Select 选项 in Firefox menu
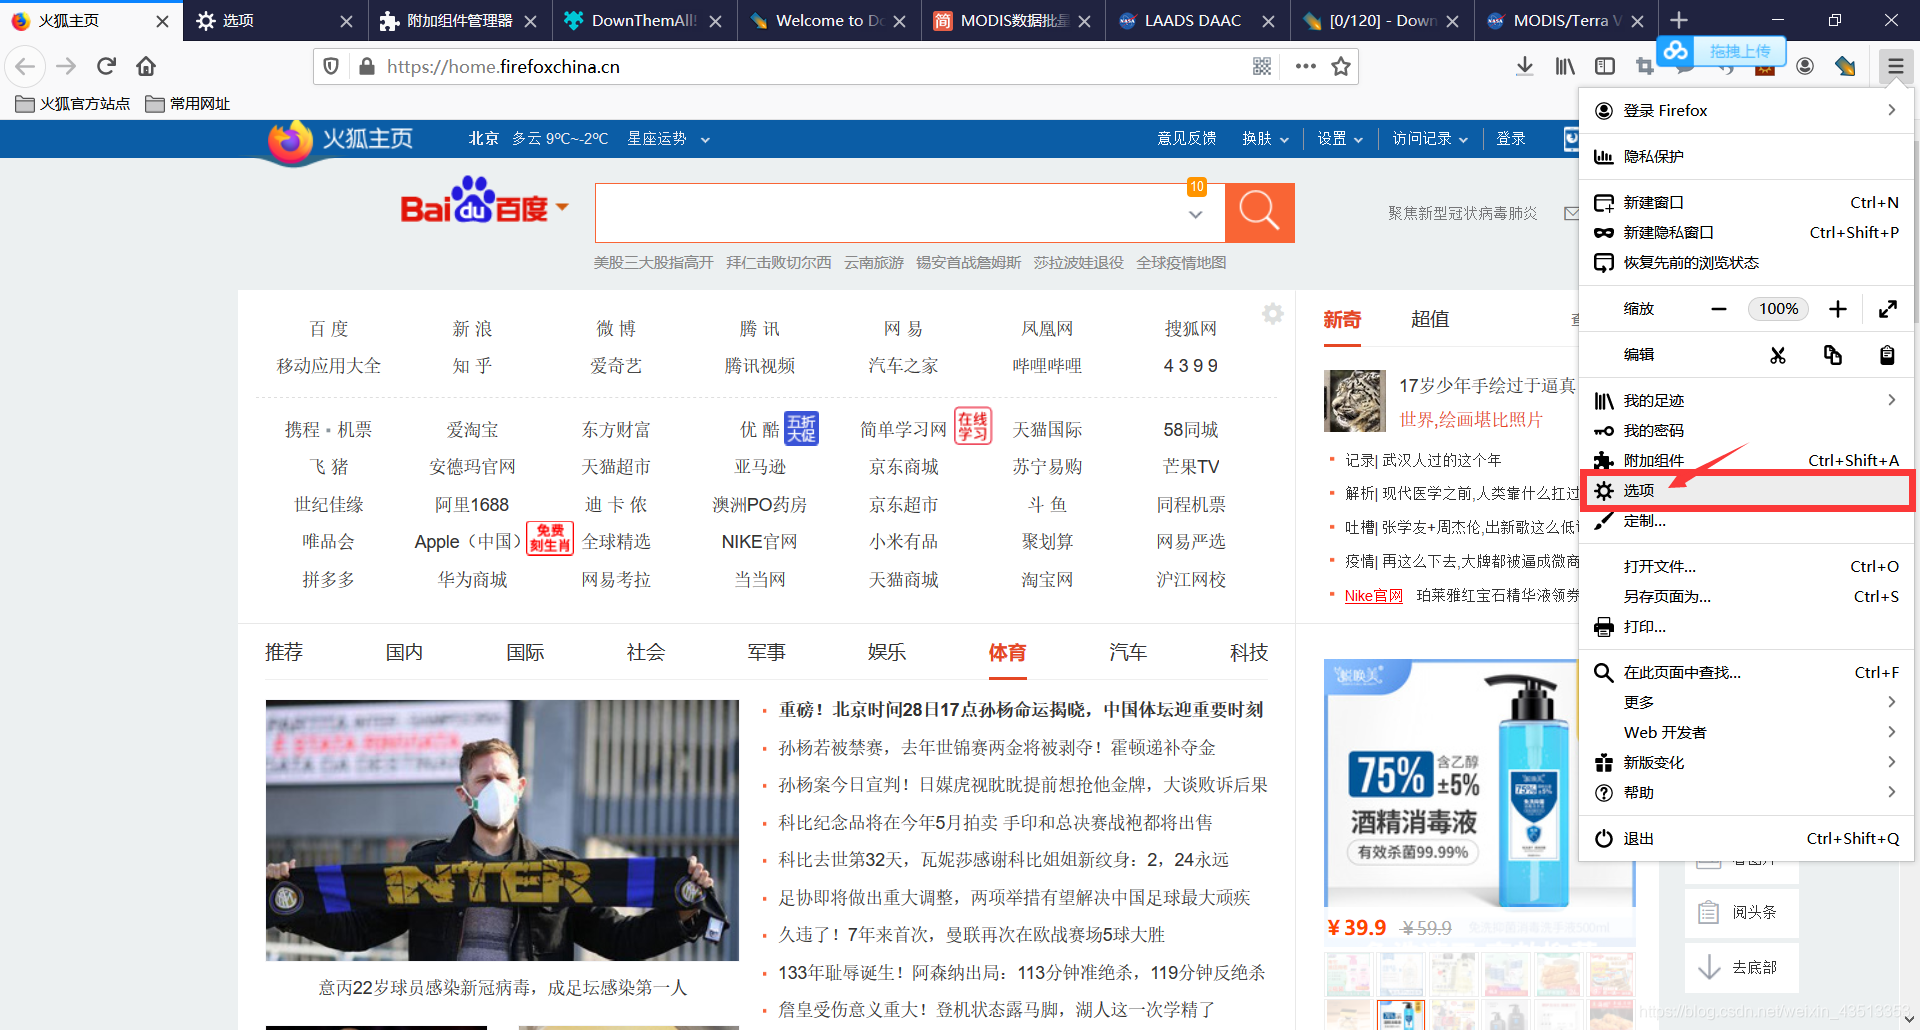This screenshot has width=1920, height=1030. point(1745,491)
